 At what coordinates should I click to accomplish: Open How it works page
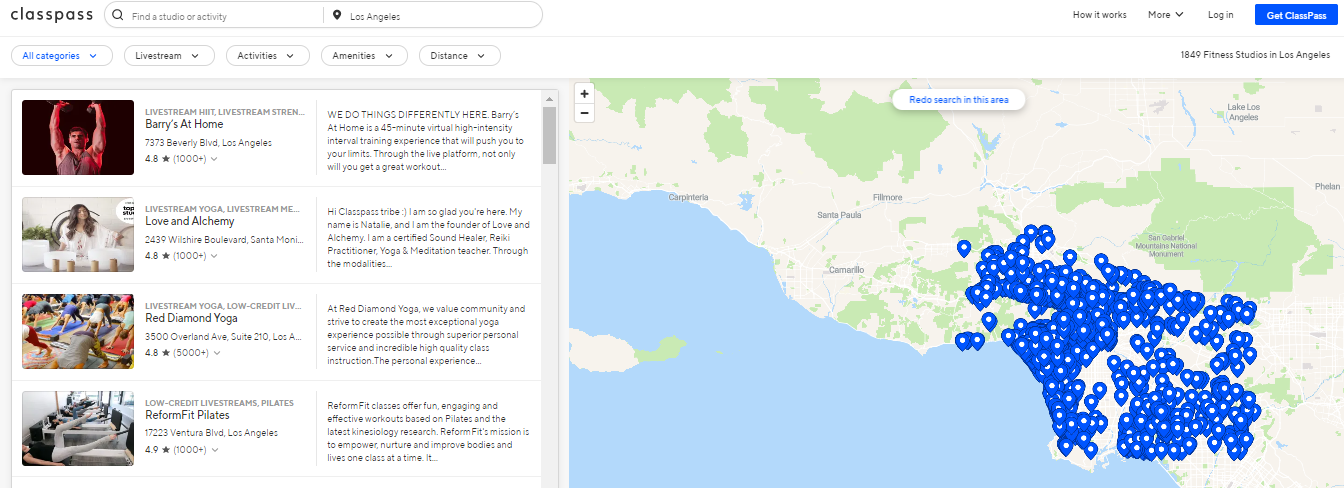[1099, 15]
